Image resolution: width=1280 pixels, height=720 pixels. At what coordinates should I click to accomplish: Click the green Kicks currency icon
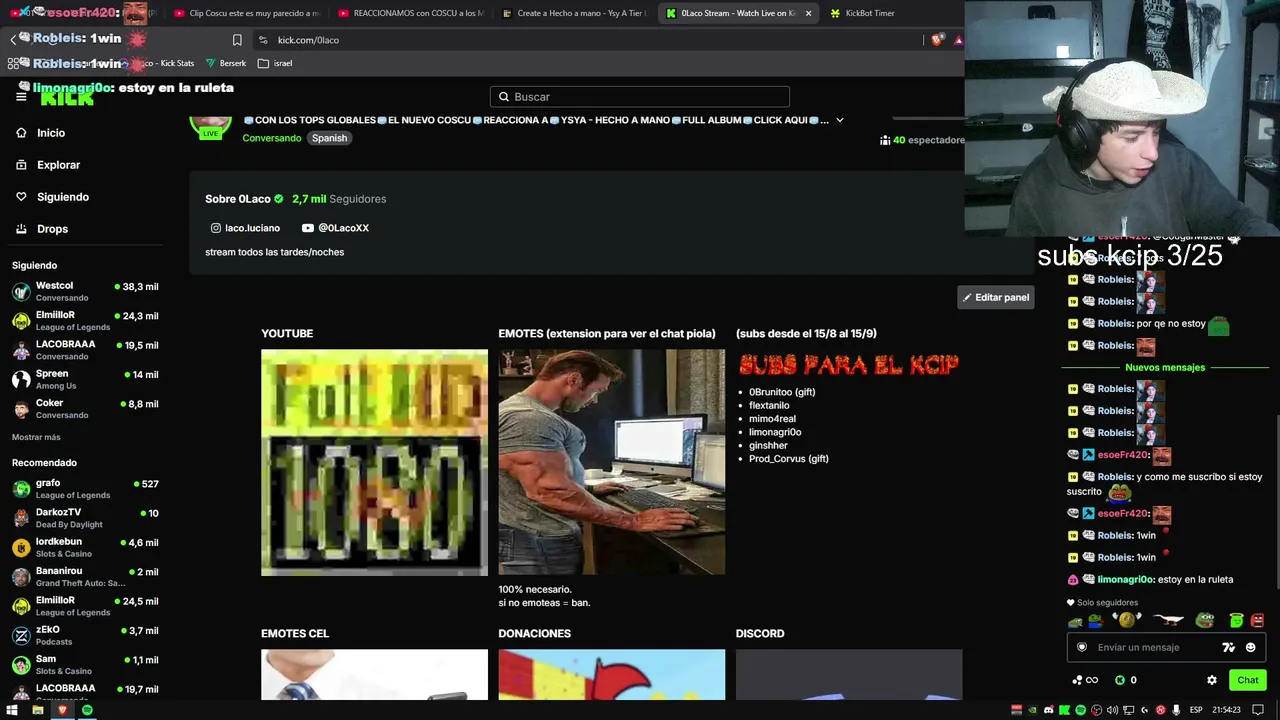point(1120,680)
